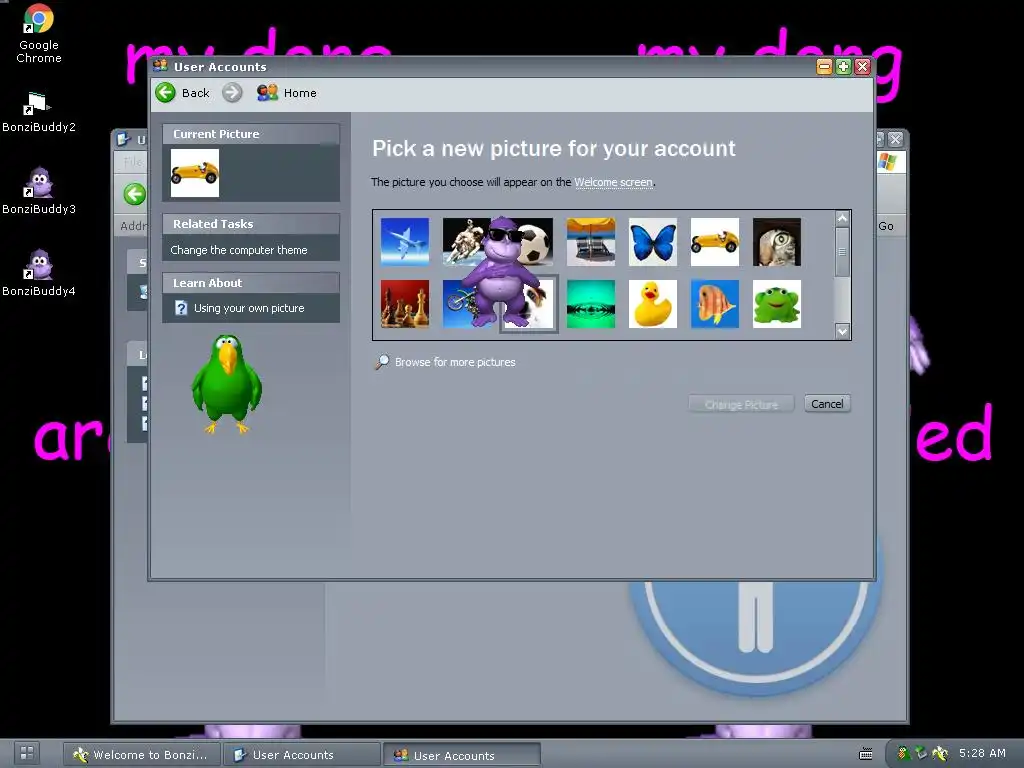
Task: Open the BonziBuddy3 desktop shortcut
Action: point(39,191)
